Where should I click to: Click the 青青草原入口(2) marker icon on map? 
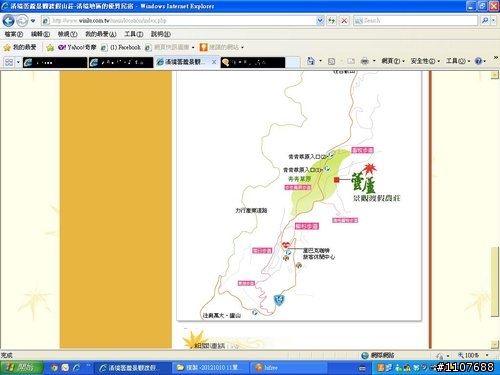pos(331,154)
